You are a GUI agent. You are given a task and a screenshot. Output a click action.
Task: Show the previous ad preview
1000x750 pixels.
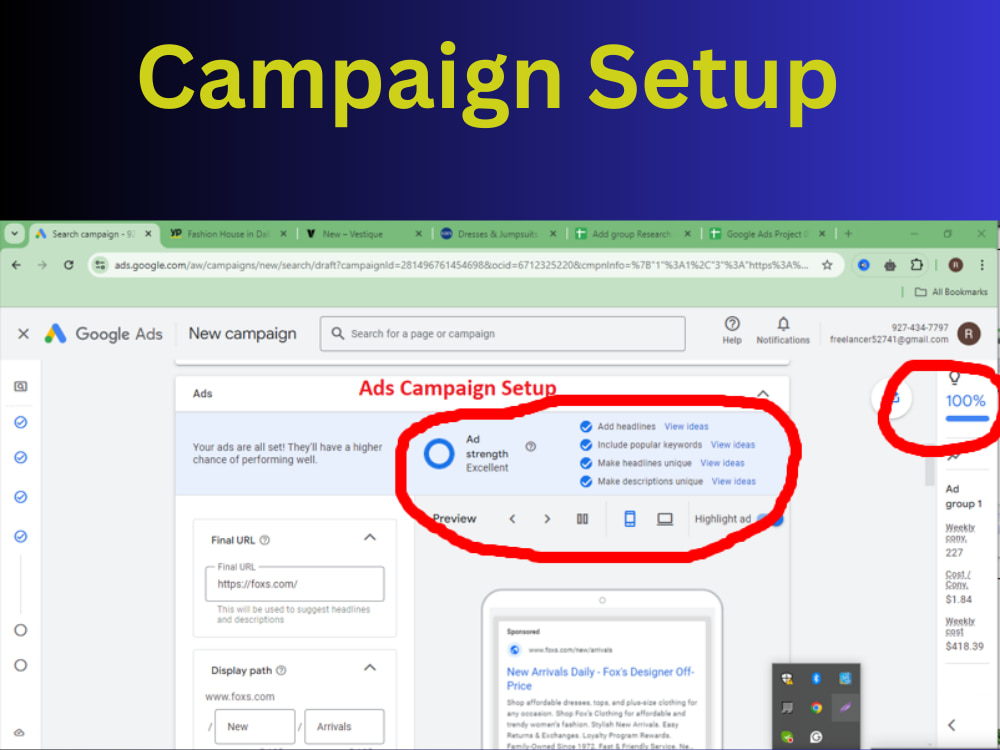pos(512,519)
